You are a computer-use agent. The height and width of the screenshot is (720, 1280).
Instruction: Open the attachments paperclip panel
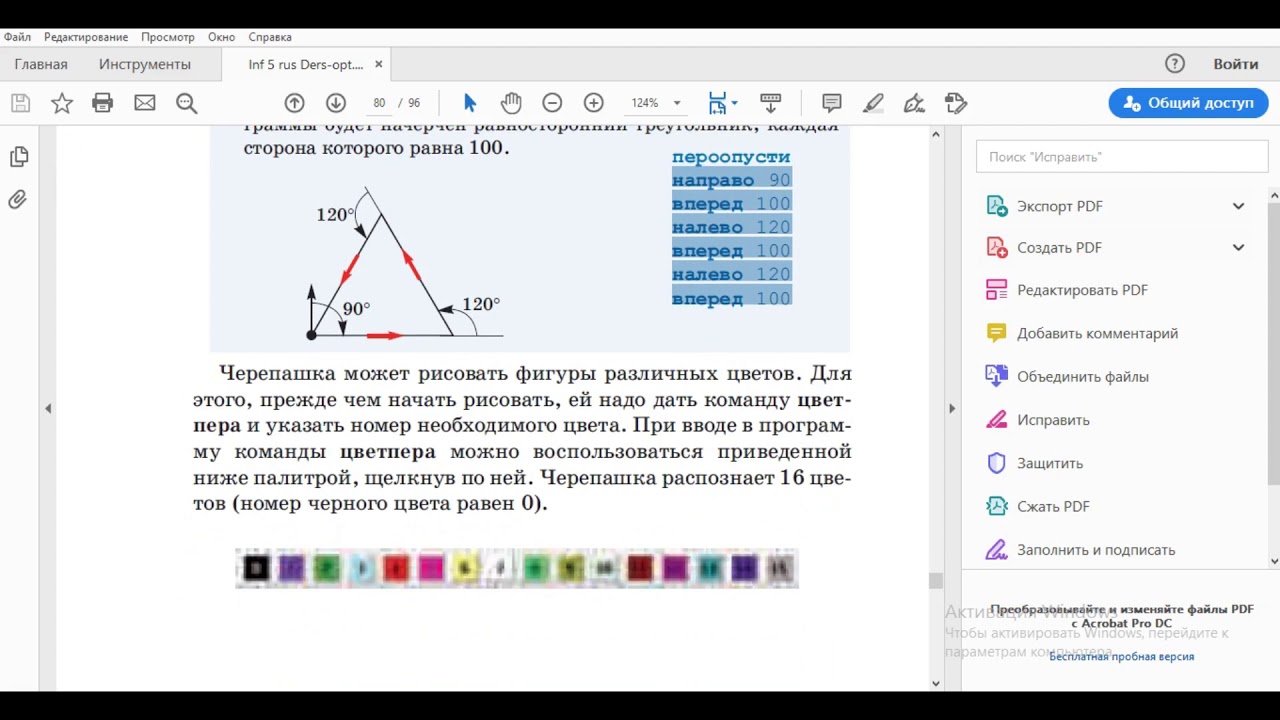(x=18, y=200)
